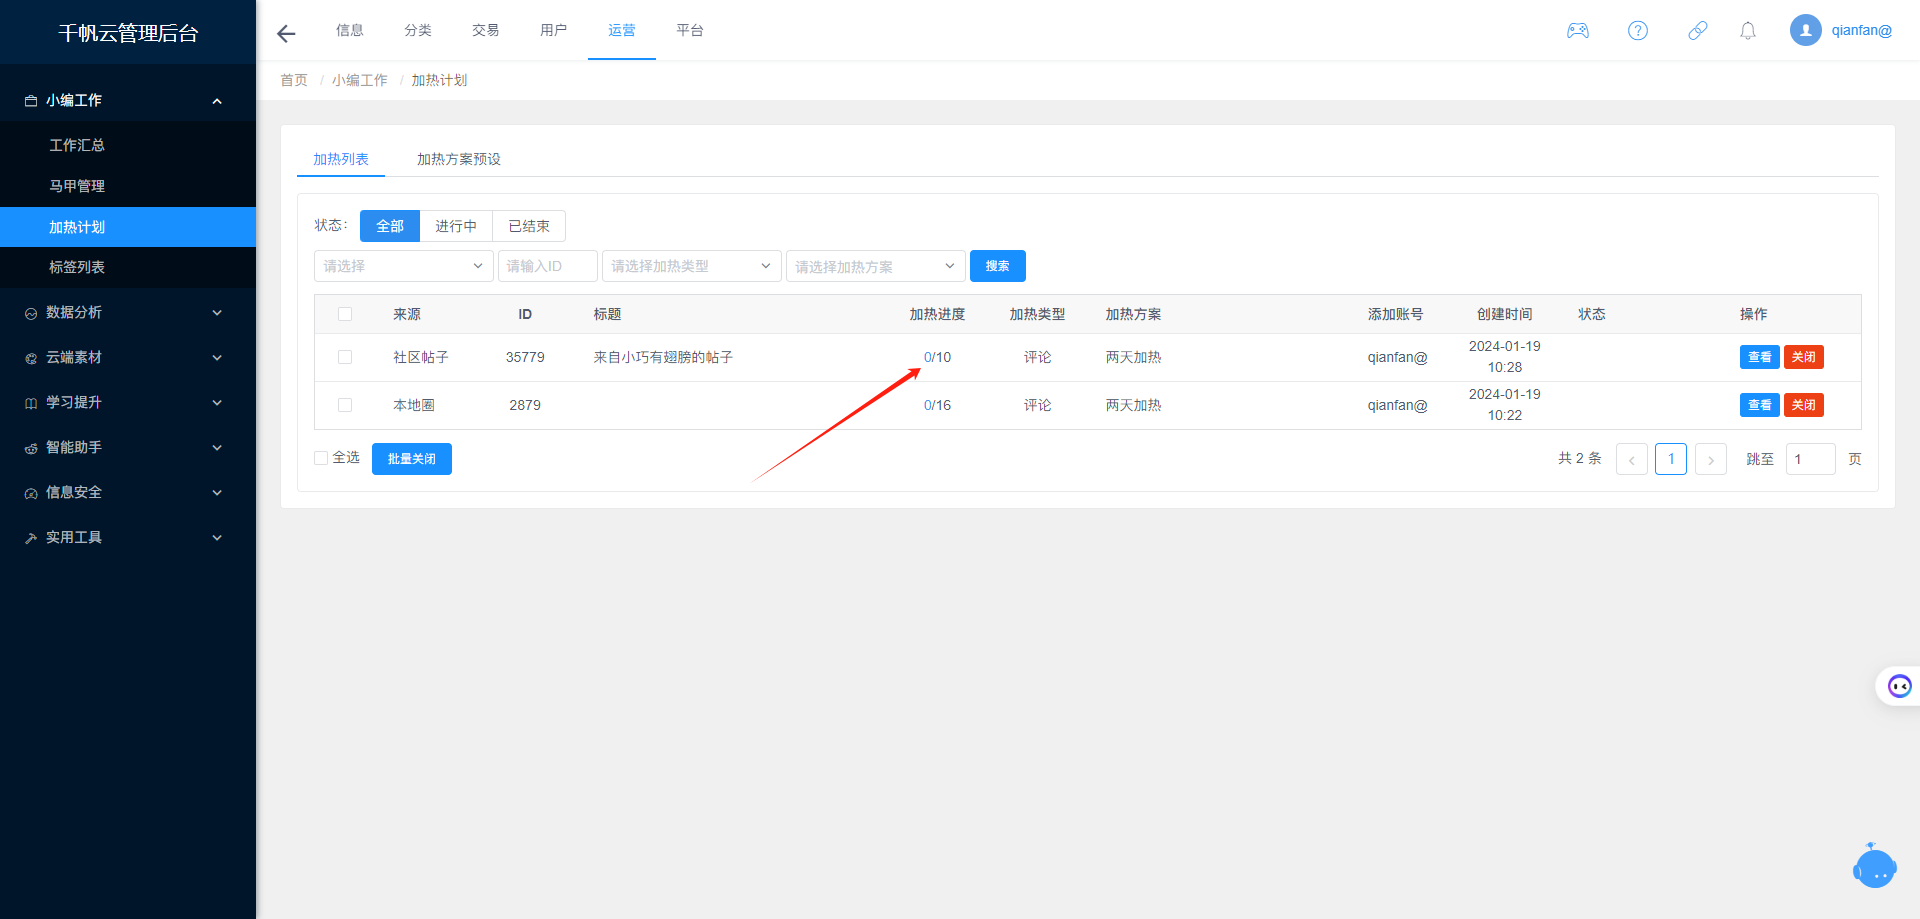Click 查看 for the 社区帖子 row

[1760, 357]
